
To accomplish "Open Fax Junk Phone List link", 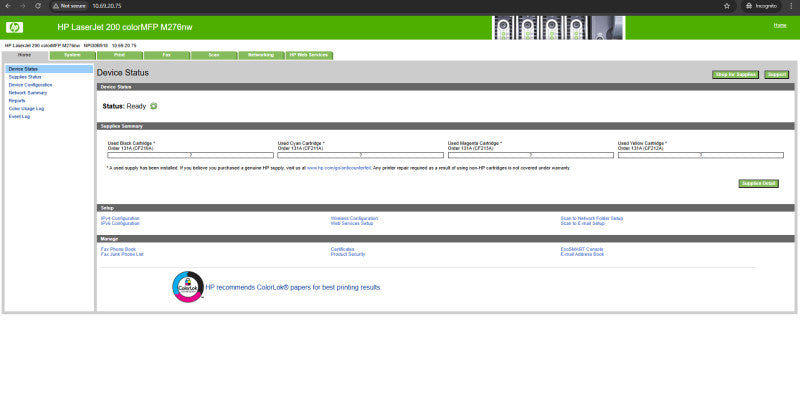I will pos(122,254).
